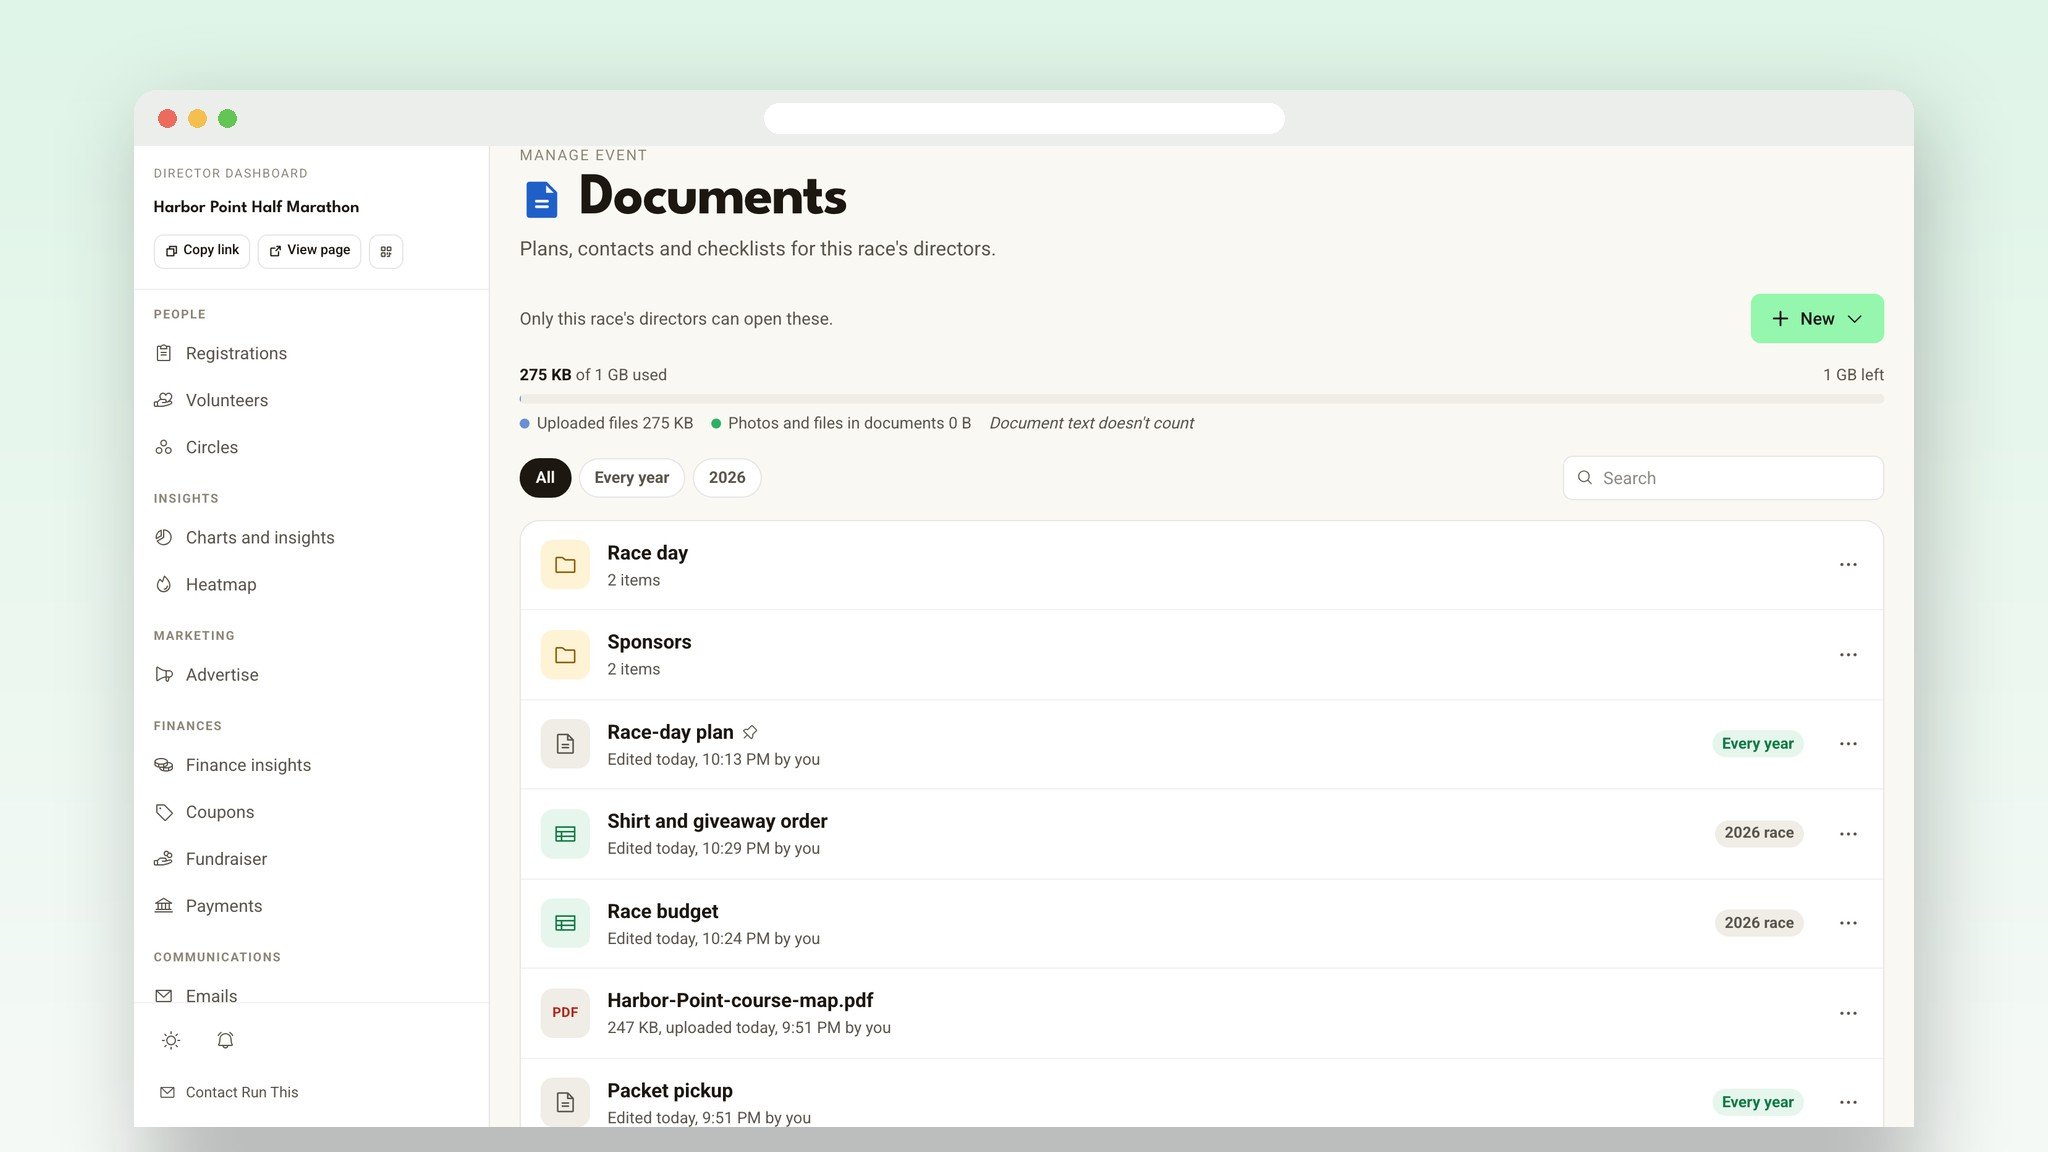
Task: Click the Packet pickup document icon
Action: (x=565, y=1102)
